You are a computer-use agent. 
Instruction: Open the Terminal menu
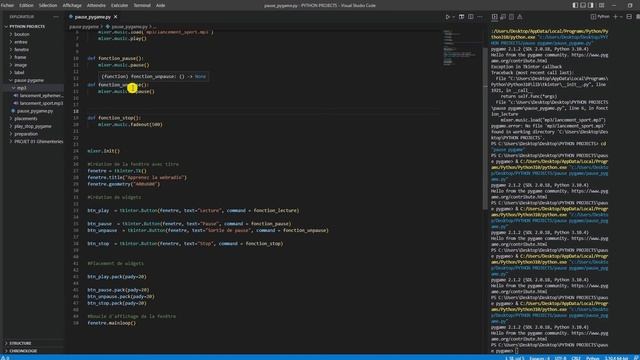tap(142, 5)
